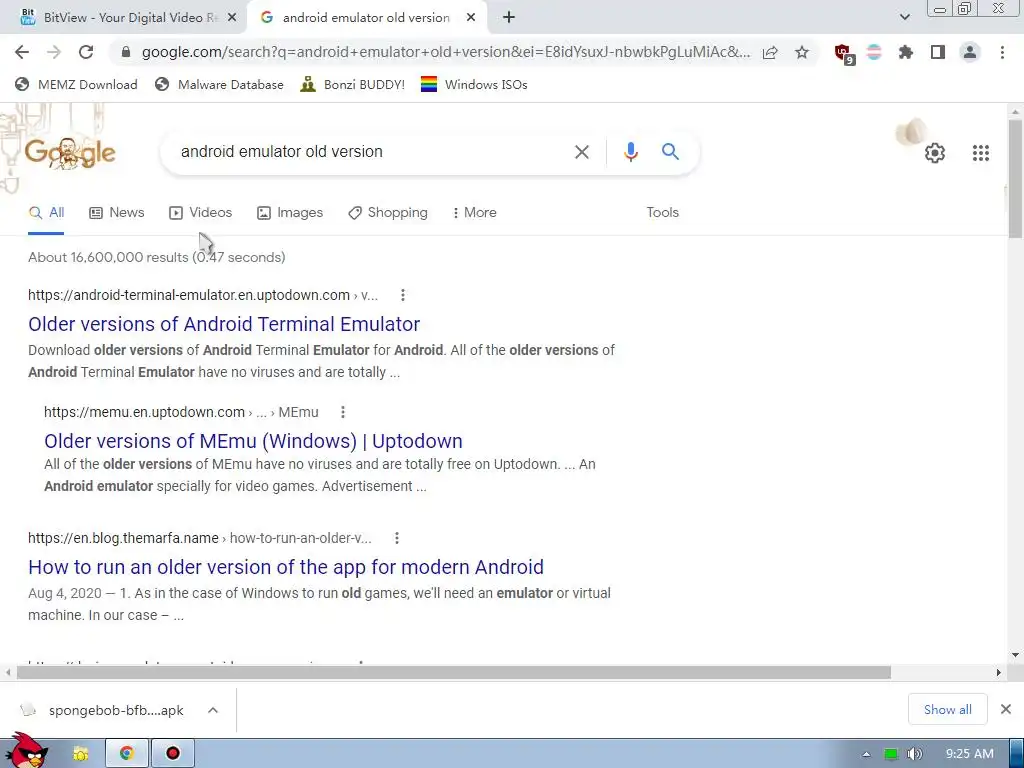Open the volume control in system tray
Viewport: 1024px width, 768px height.
[x=915, y=754]
